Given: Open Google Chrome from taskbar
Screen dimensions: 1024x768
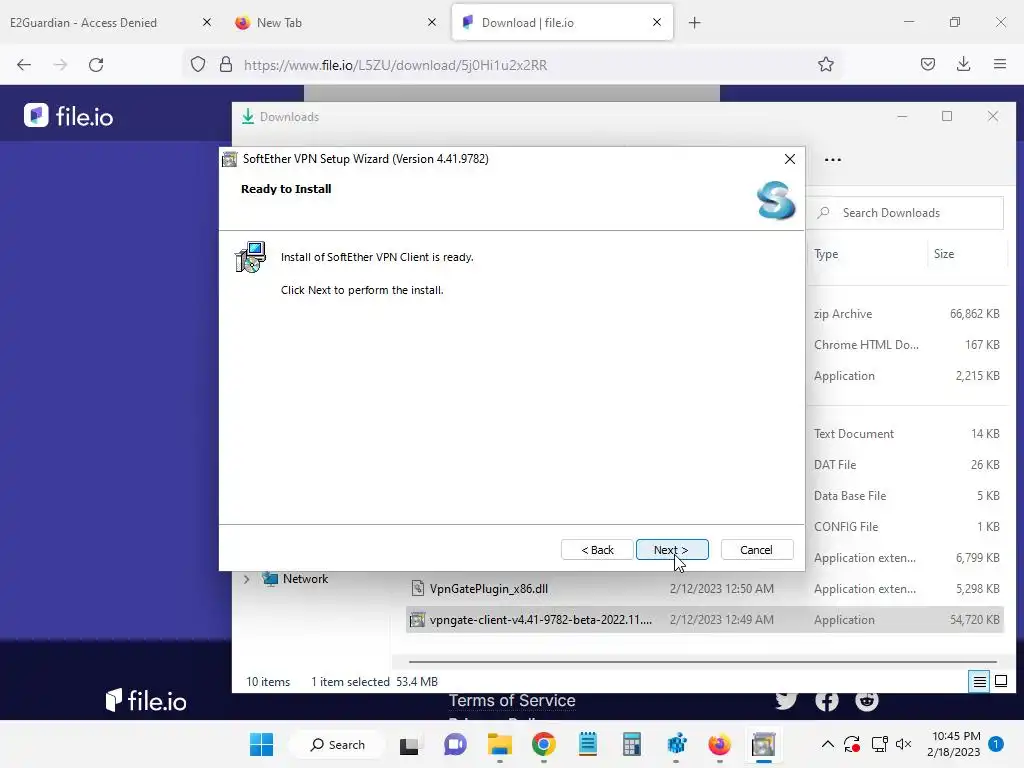Looking at the screenshot, I should pos(543,744).
